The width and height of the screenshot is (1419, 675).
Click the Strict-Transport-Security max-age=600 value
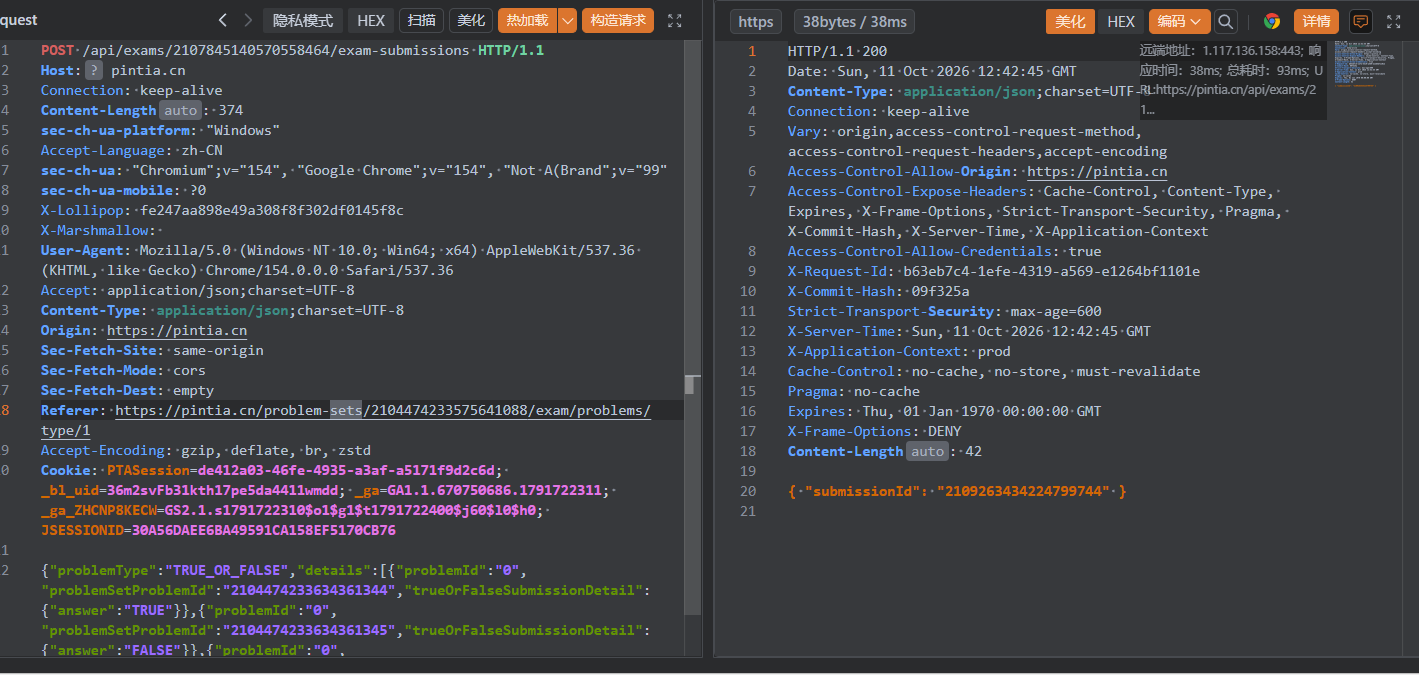click(1056, 311)
